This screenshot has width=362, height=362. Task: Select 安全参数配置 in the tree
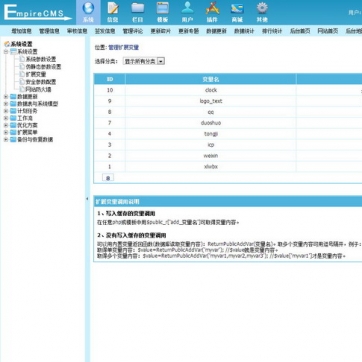41,82
